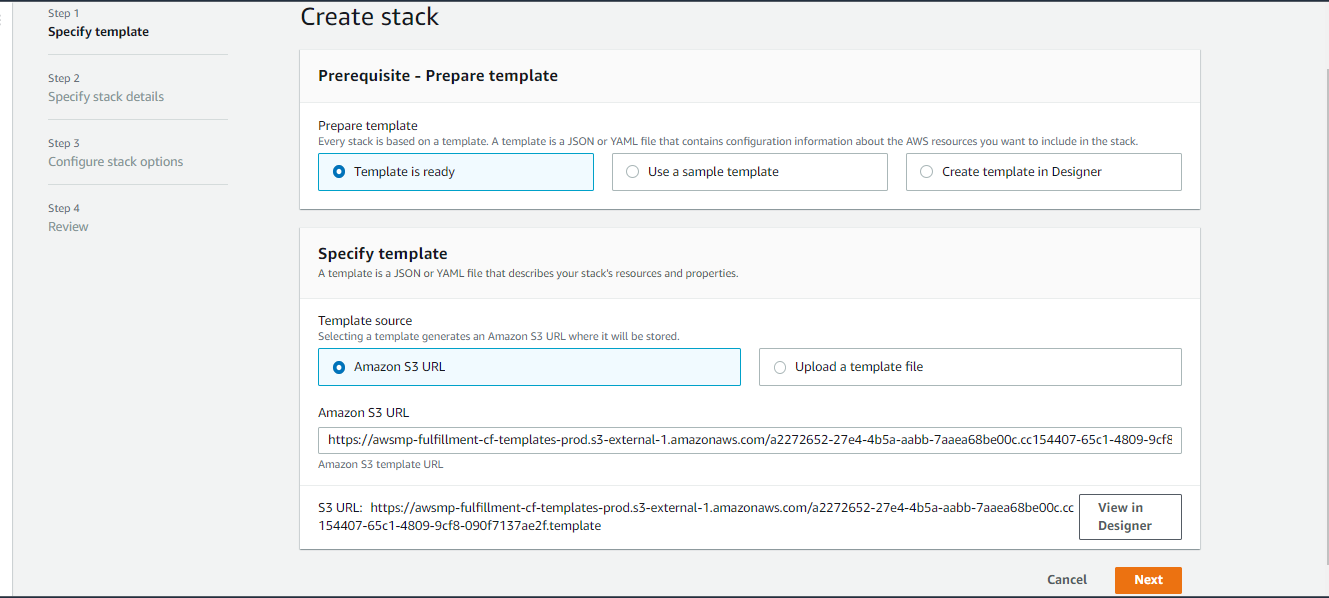Viewport: 1329px width, 598px height.
Task: Go to Step 1 Specify template
Action: pos(98,32)
